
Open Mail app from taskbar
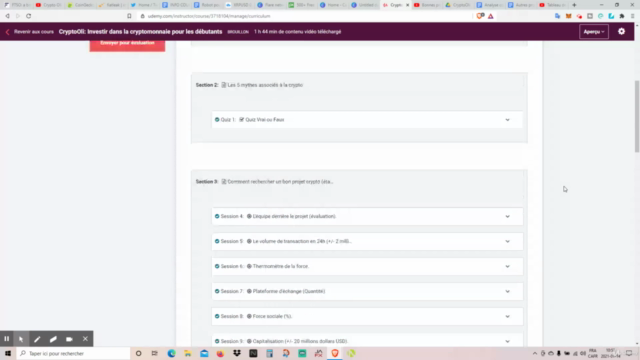click(204, 353)
